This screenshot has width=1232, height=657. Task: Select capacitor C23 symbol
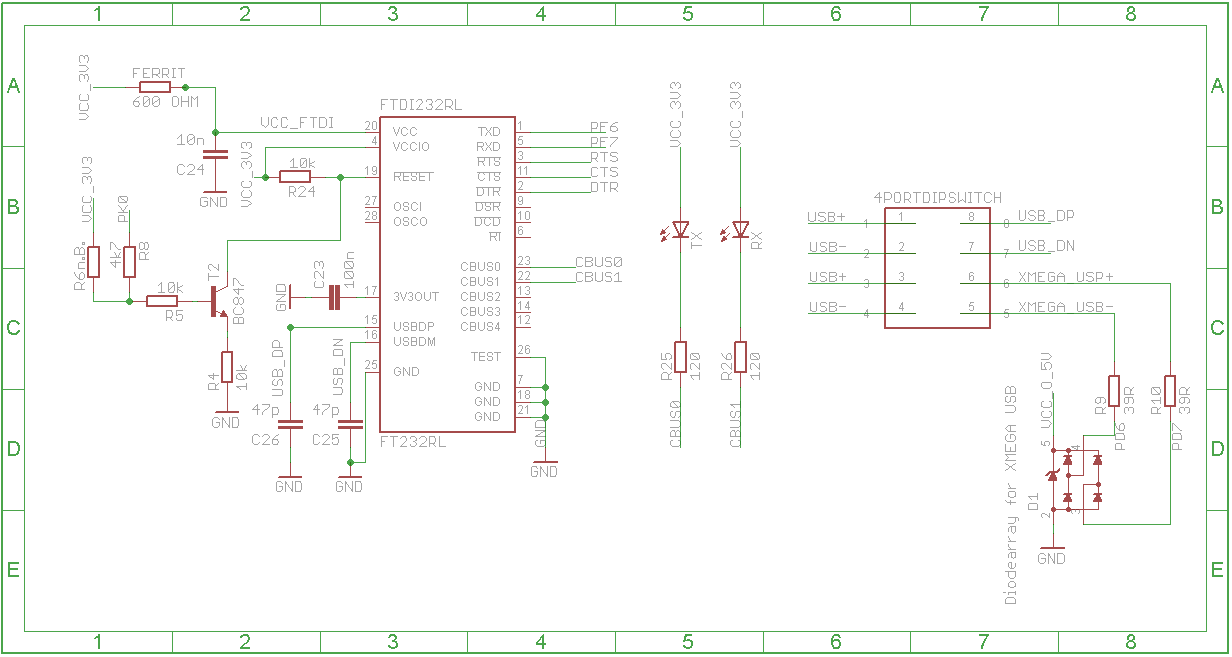[334, 297]
